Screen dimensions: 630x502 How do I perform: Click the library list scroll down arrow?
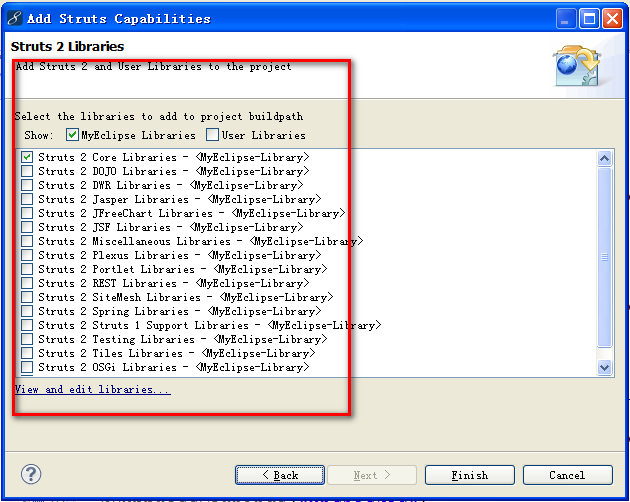click(x=604, y=367)
